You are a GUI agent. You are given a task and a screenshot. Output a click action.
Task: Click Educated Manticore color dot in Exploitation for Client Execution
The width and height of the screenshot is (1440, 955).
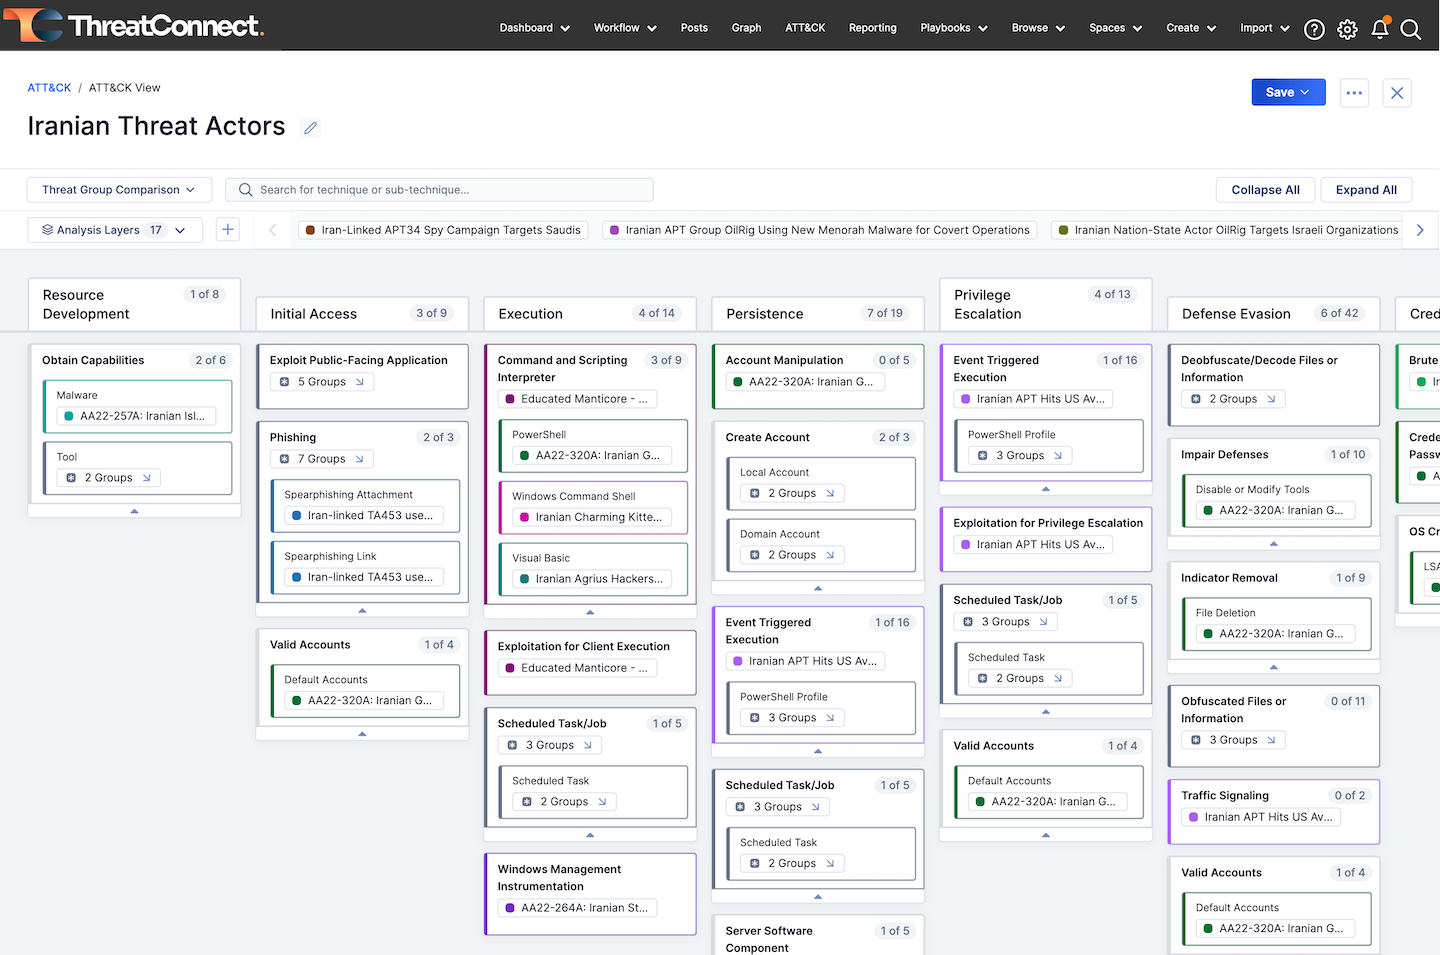(510, 668)
